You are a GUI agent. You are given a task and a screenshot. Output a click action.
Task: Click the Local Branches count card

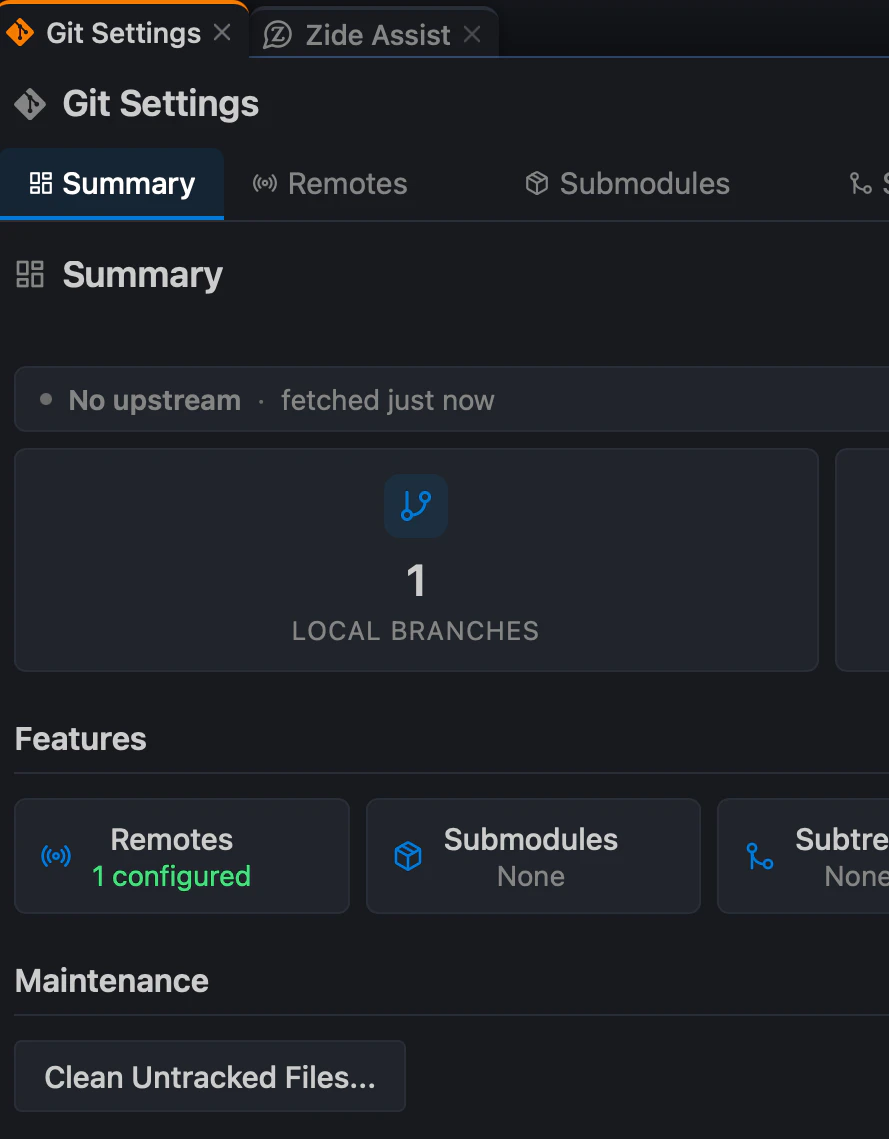coord(416,560)
